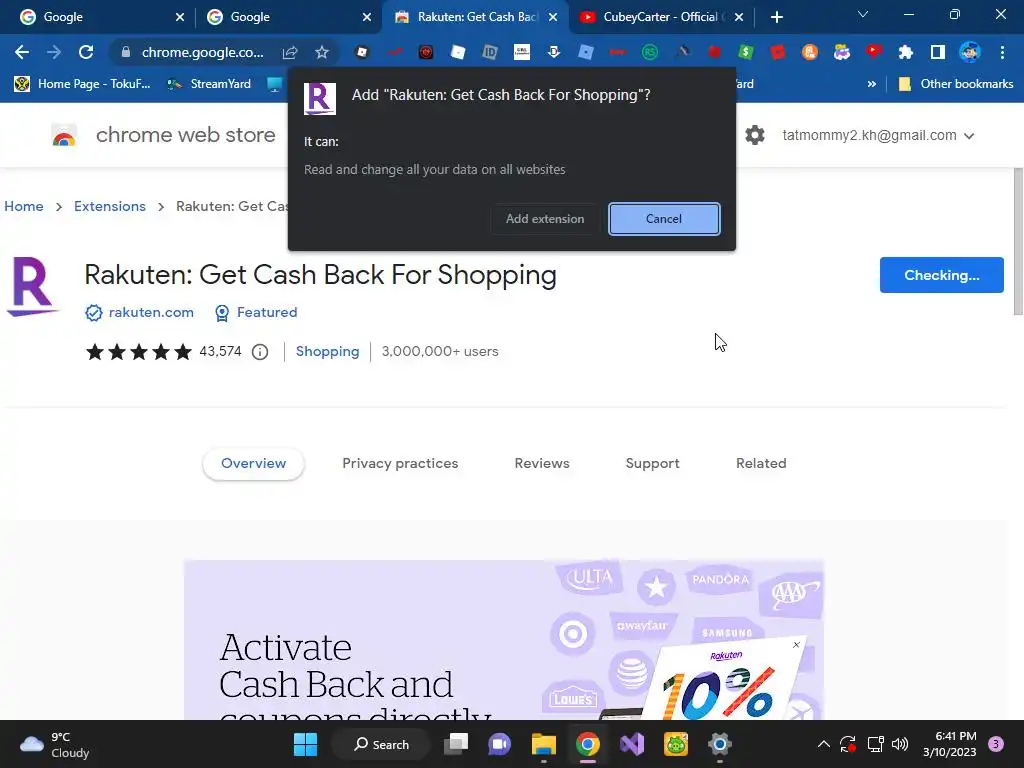Bookmark this page with the star icon
Screen dimensions: 1024x768
322,52
